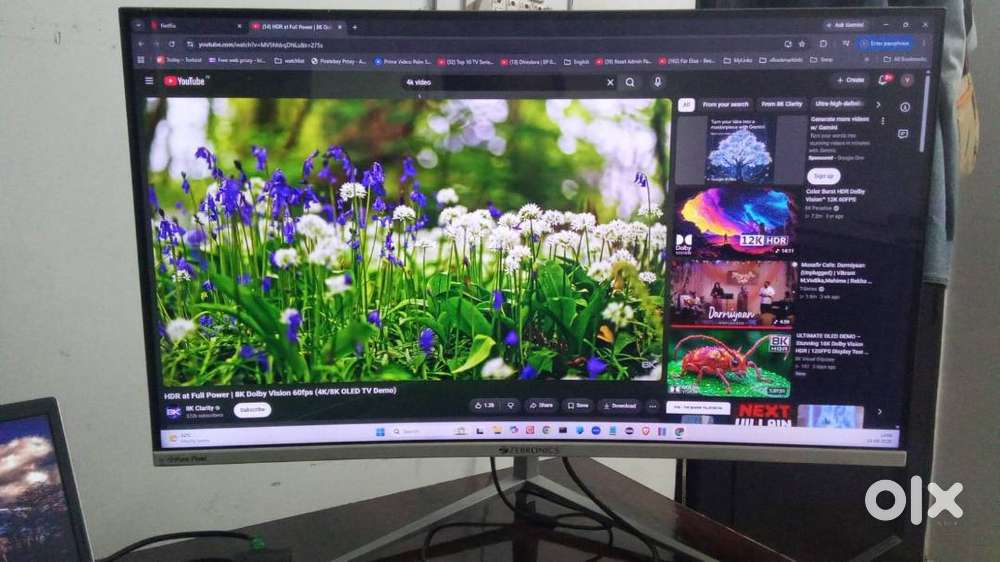Show more filter chips with right arrow

878,104
